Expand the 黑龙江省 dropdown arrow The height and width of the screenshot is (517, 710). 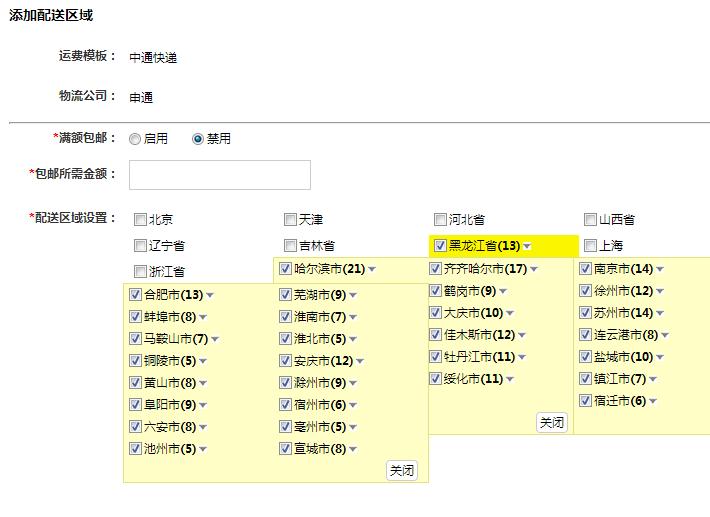(527, 246)
